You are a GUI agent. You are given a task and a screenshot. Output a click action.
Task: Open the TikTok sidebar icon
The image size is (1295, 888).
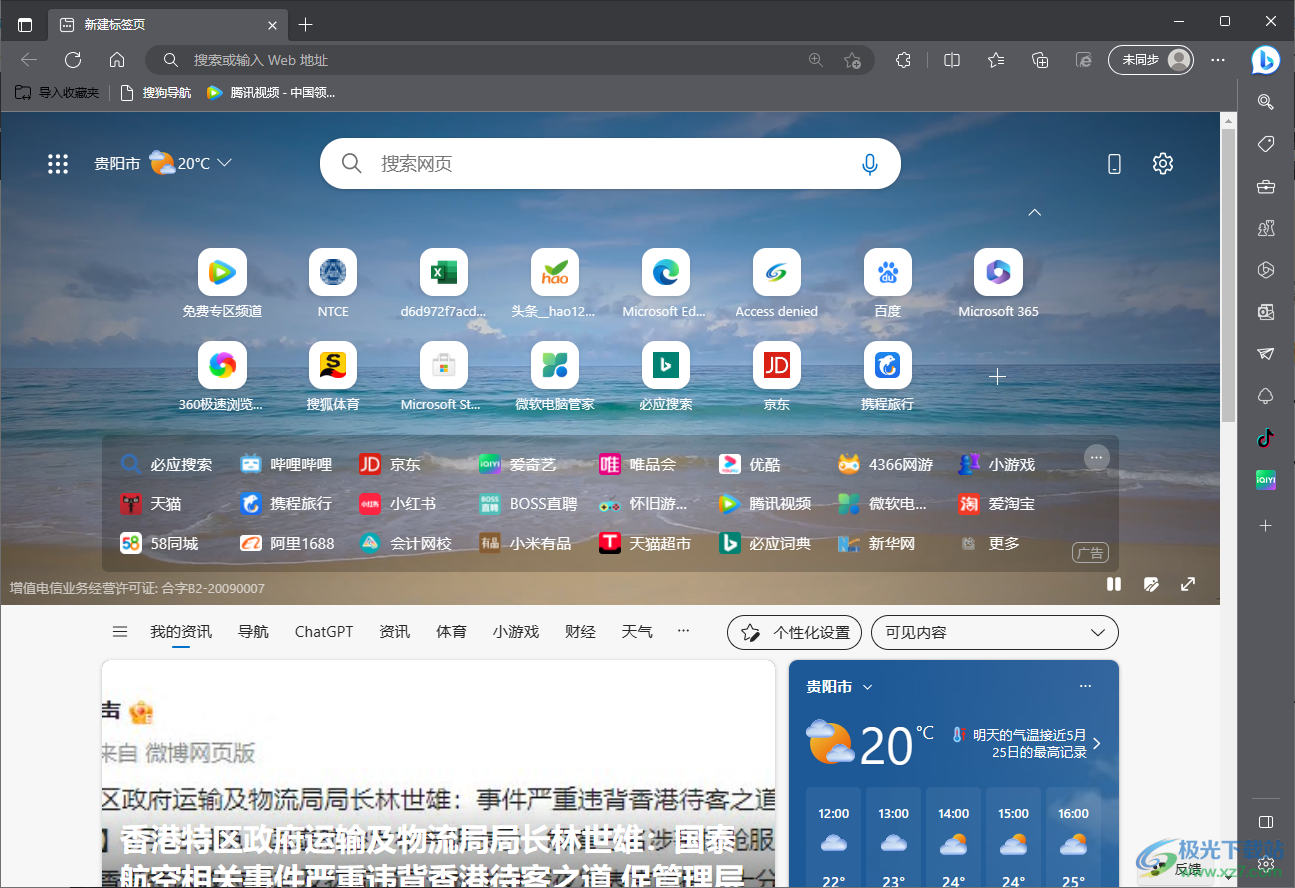click(1265, 438)
